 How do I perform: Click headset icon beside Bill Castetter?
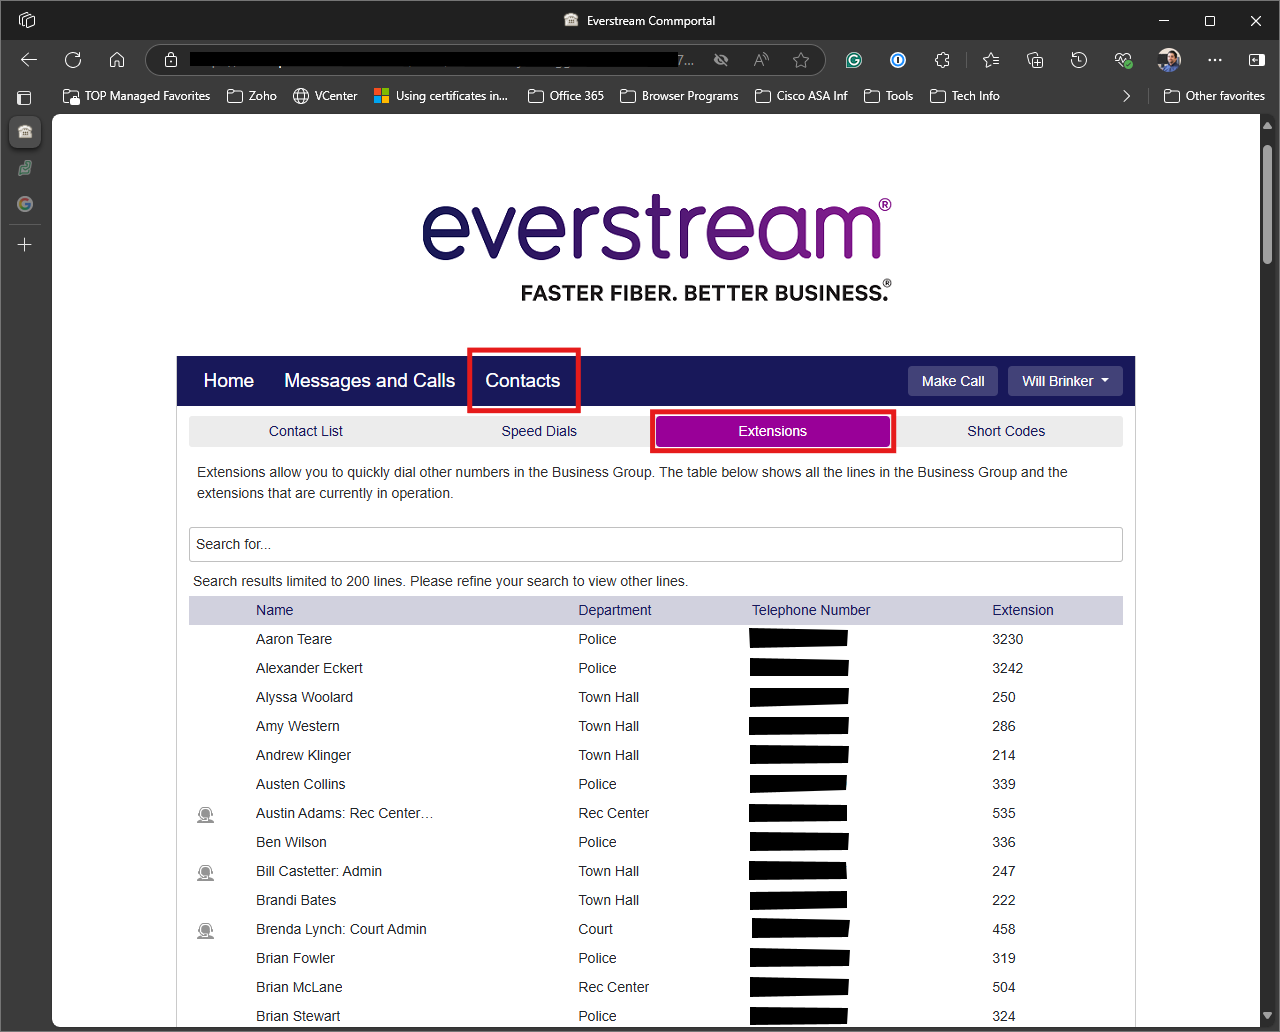pos(205,873)
